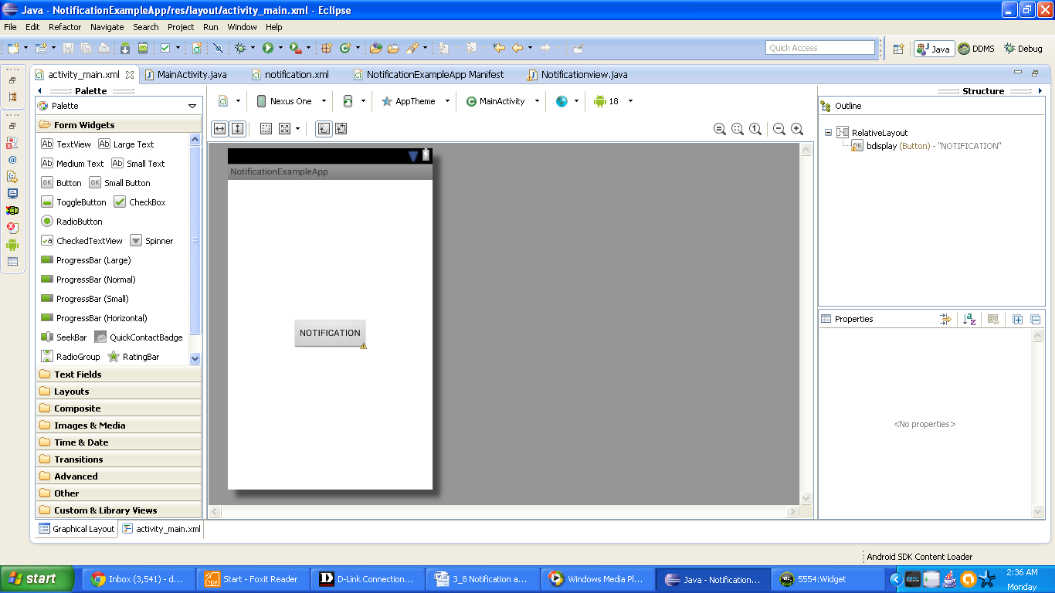Click the Sort properties alphabetically icon
Screen dimensions: 1055x593
pyautogui.click(x=969, y=319)
